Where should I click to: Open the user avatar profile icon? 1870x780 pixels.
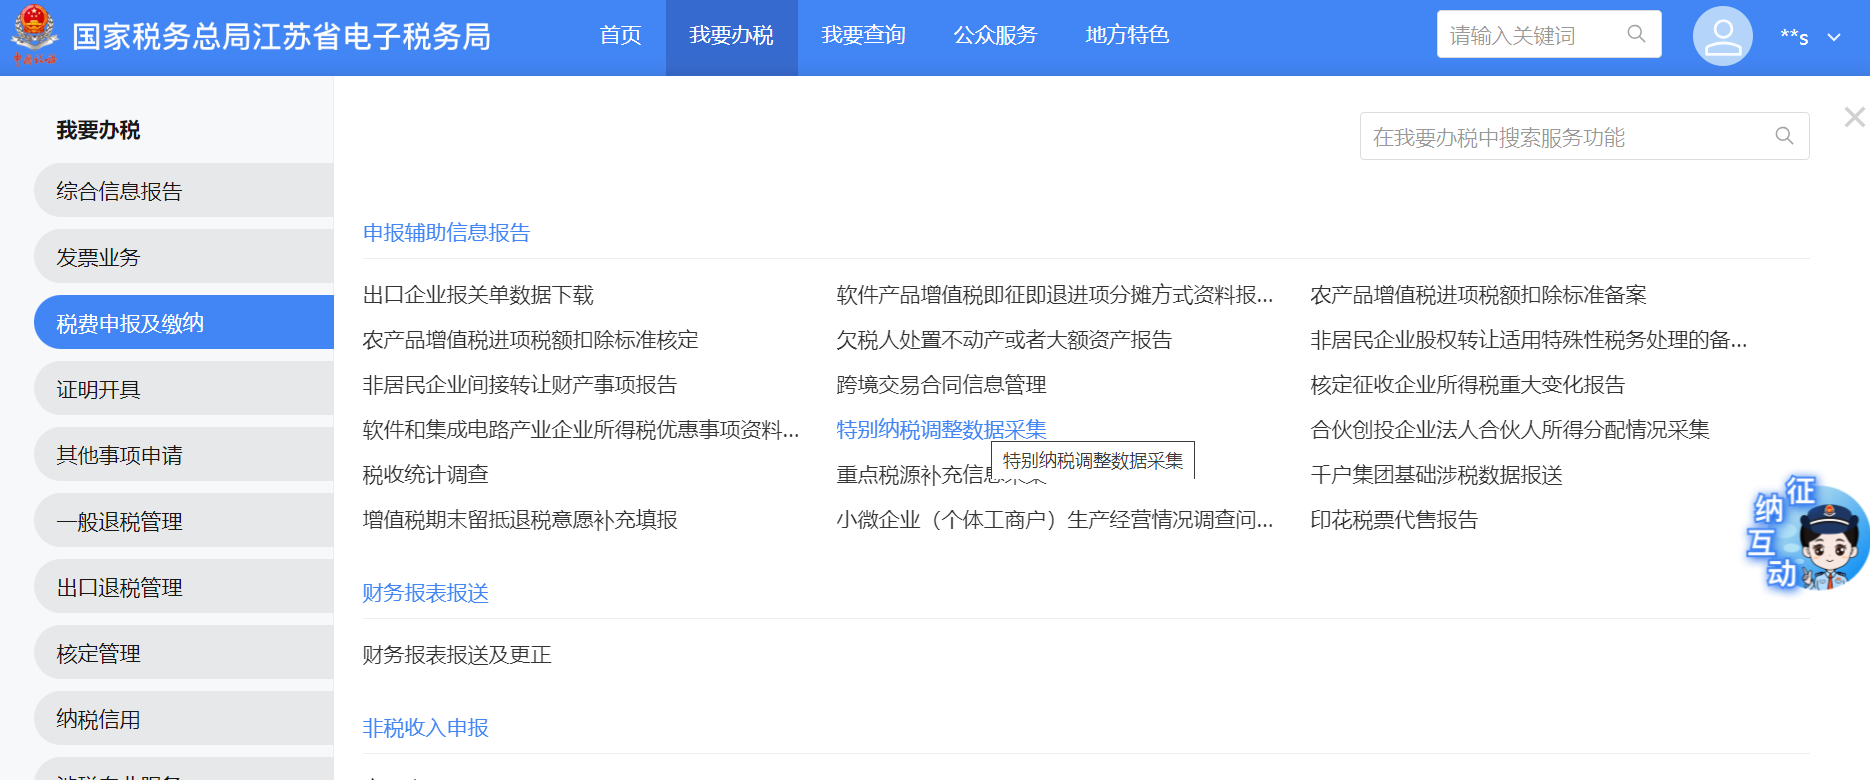tap(1722, 36)
